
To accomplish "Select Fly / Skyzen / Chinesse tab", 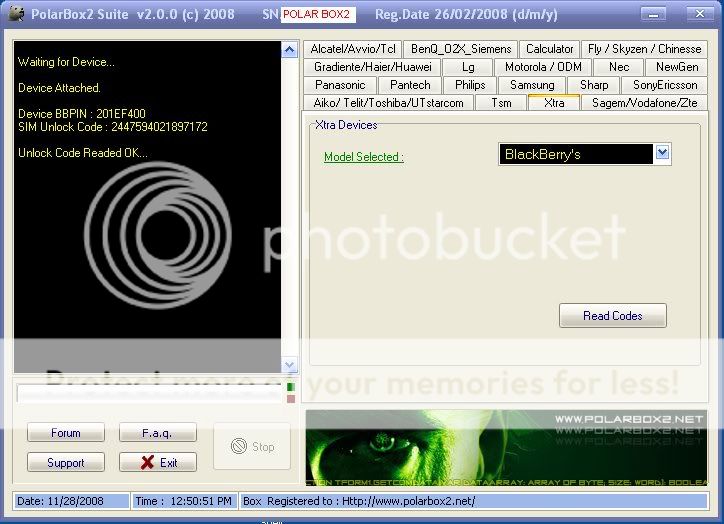I will (x=645, y=49).
